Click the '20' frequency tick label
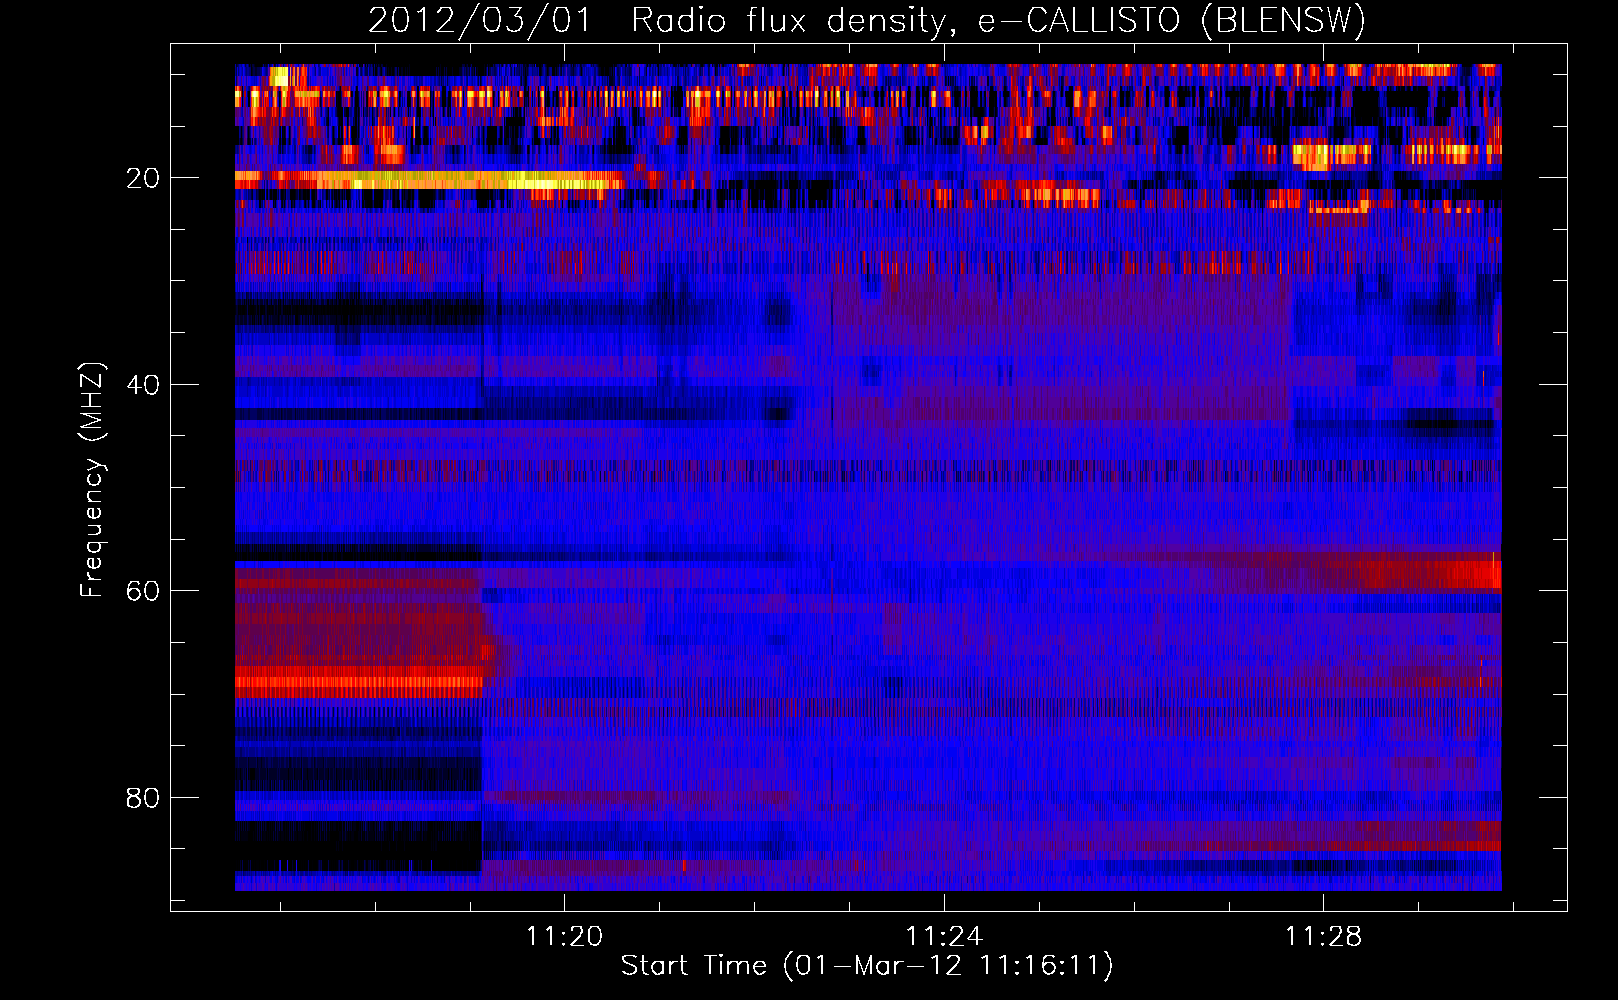Image resolution: width=1618 pixels, height=1000 pixels. [x=143, y=178]
